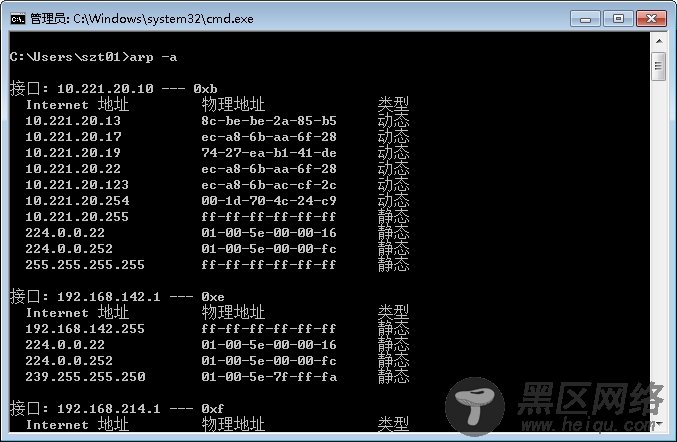Minimize the cmd.exe window
677x442 pixels.
point(585,19)
